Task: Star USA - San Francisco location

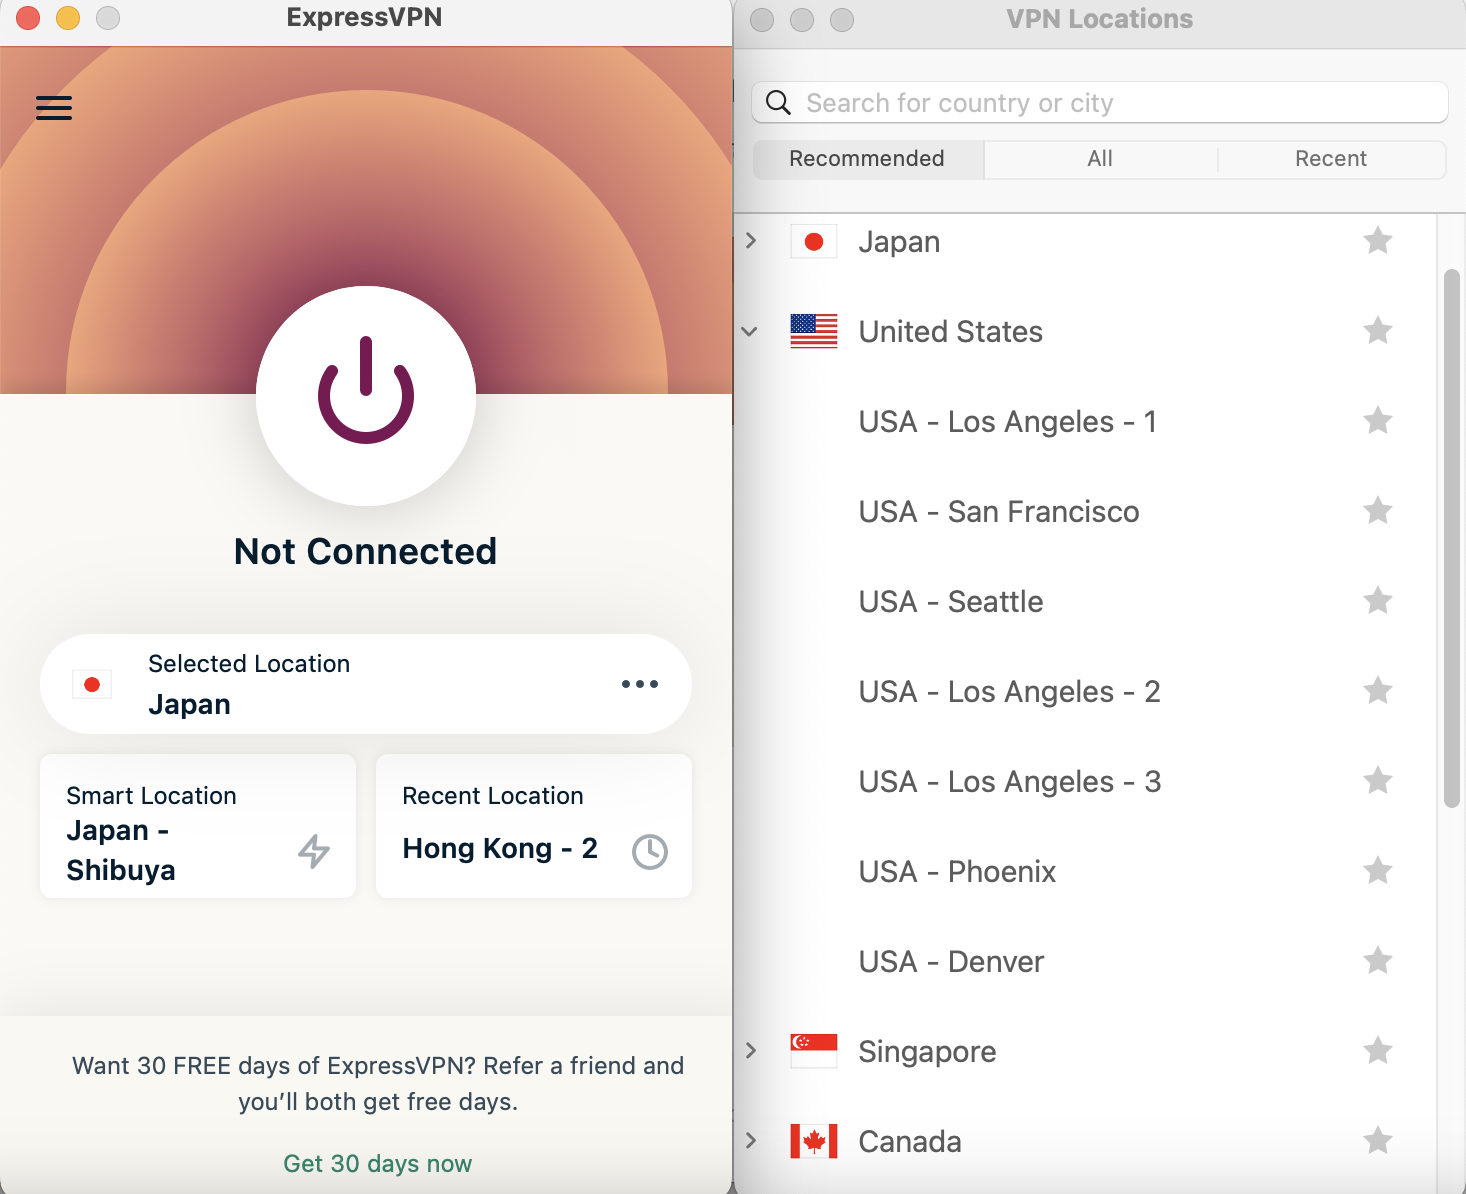Action: click(x=1378, y=510)
